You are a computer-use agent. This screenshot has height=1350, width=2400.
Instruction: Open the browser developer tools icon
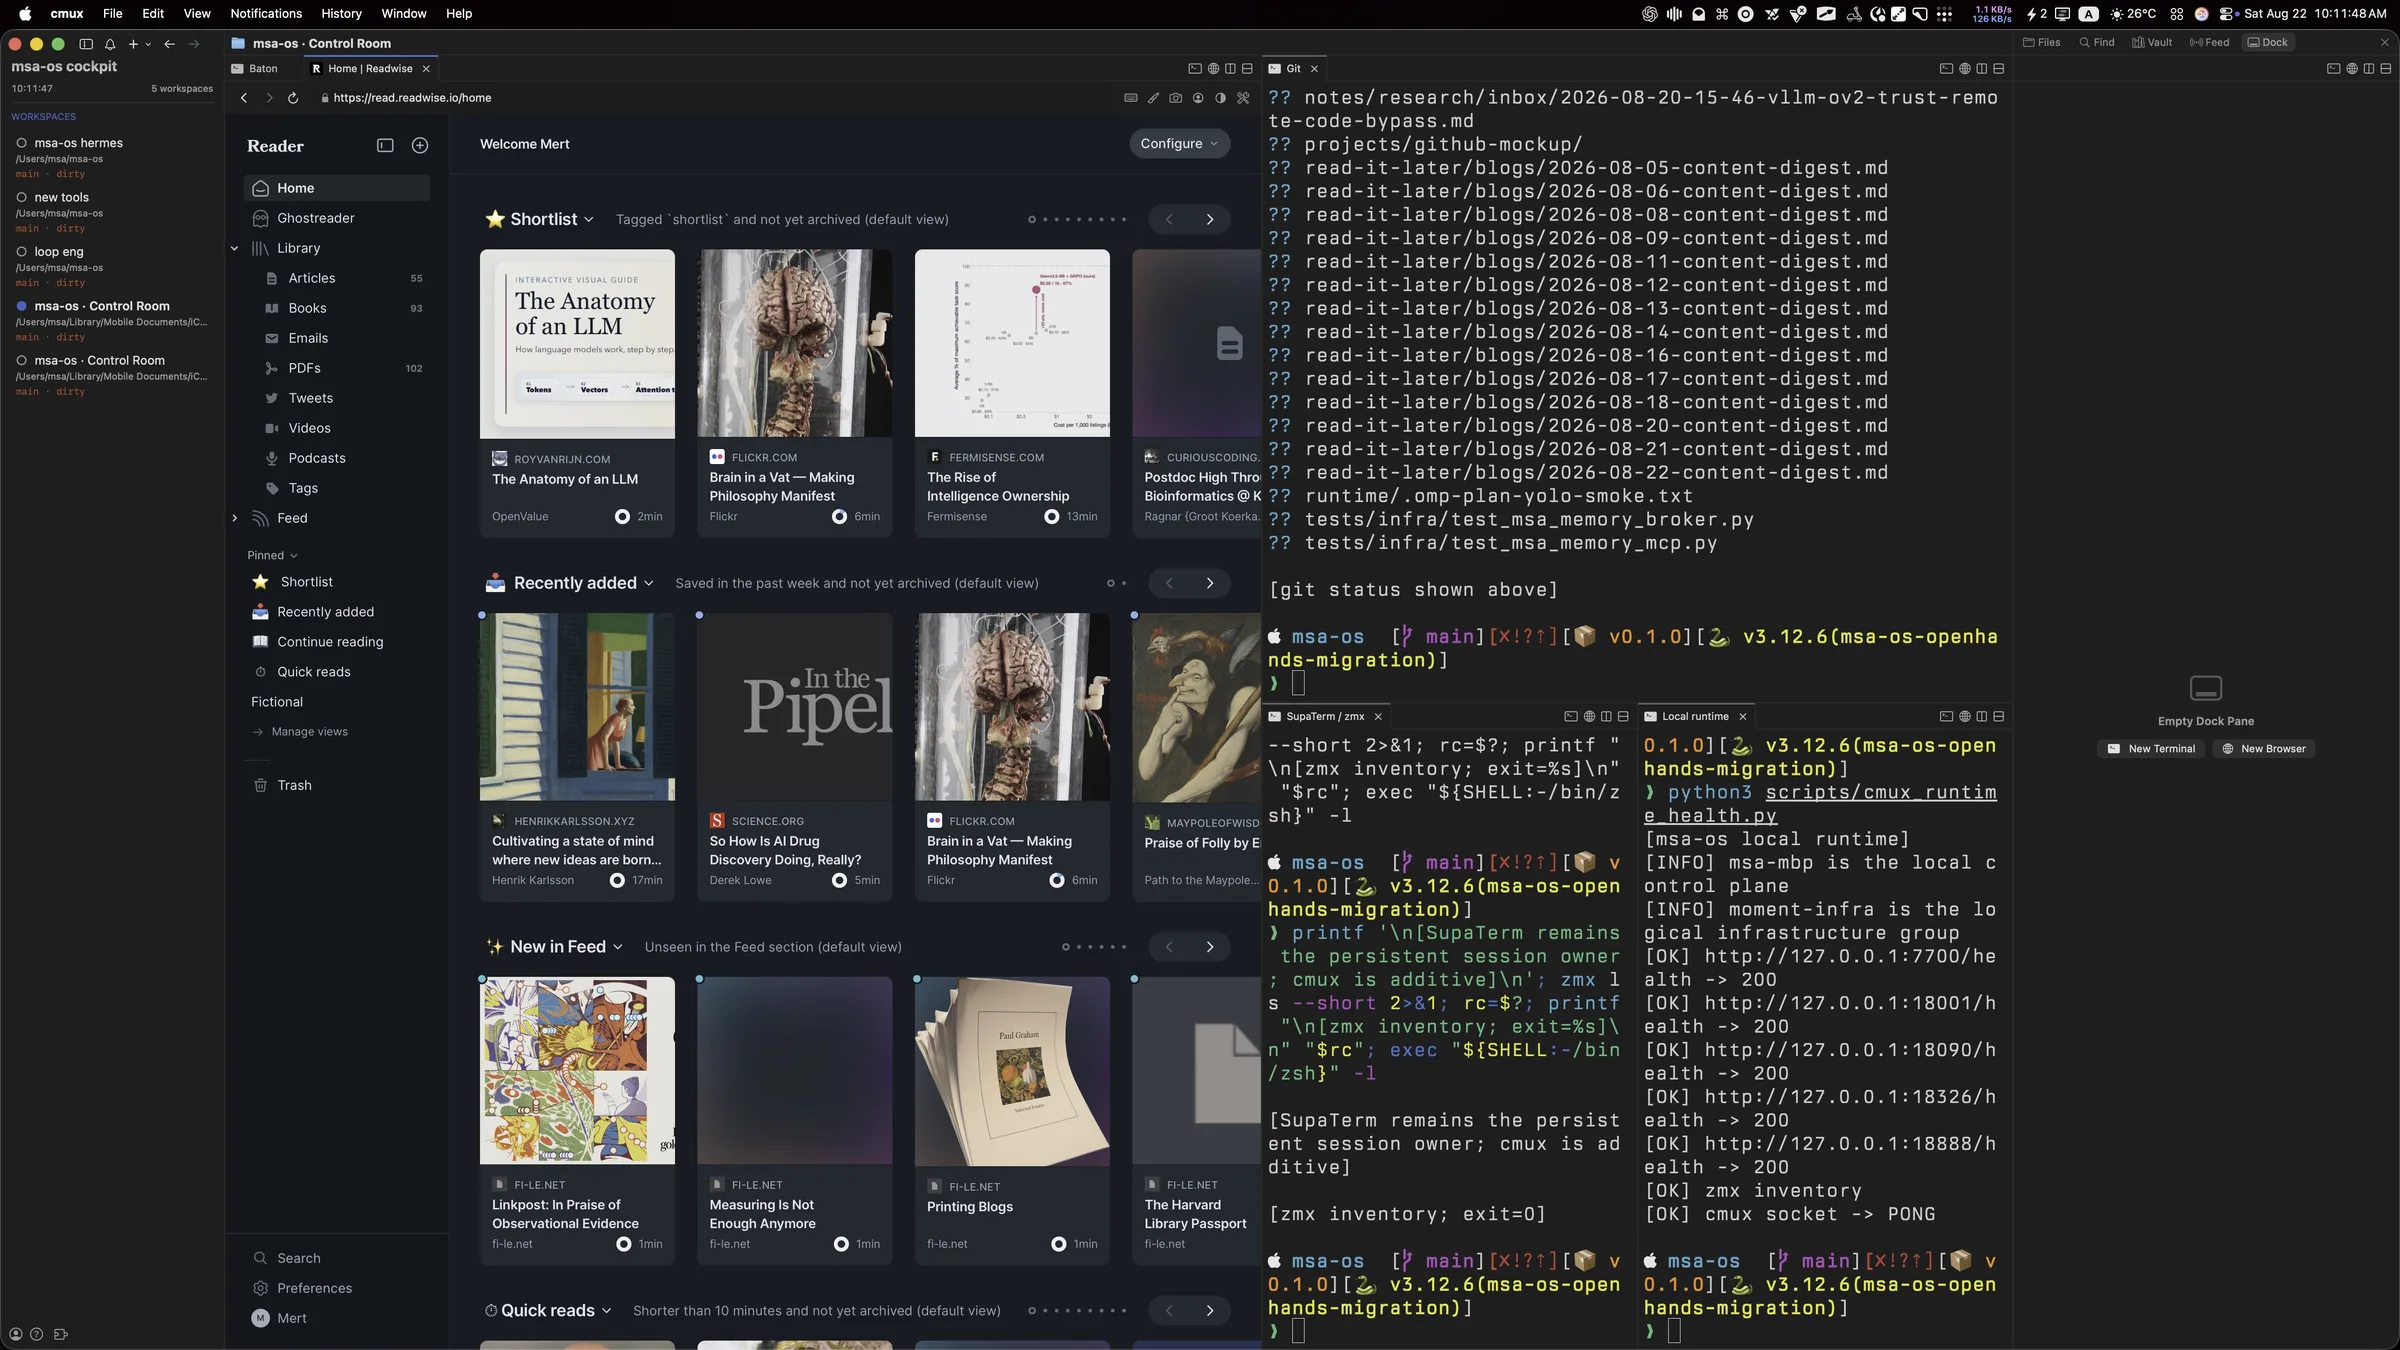coord(1243,98)
